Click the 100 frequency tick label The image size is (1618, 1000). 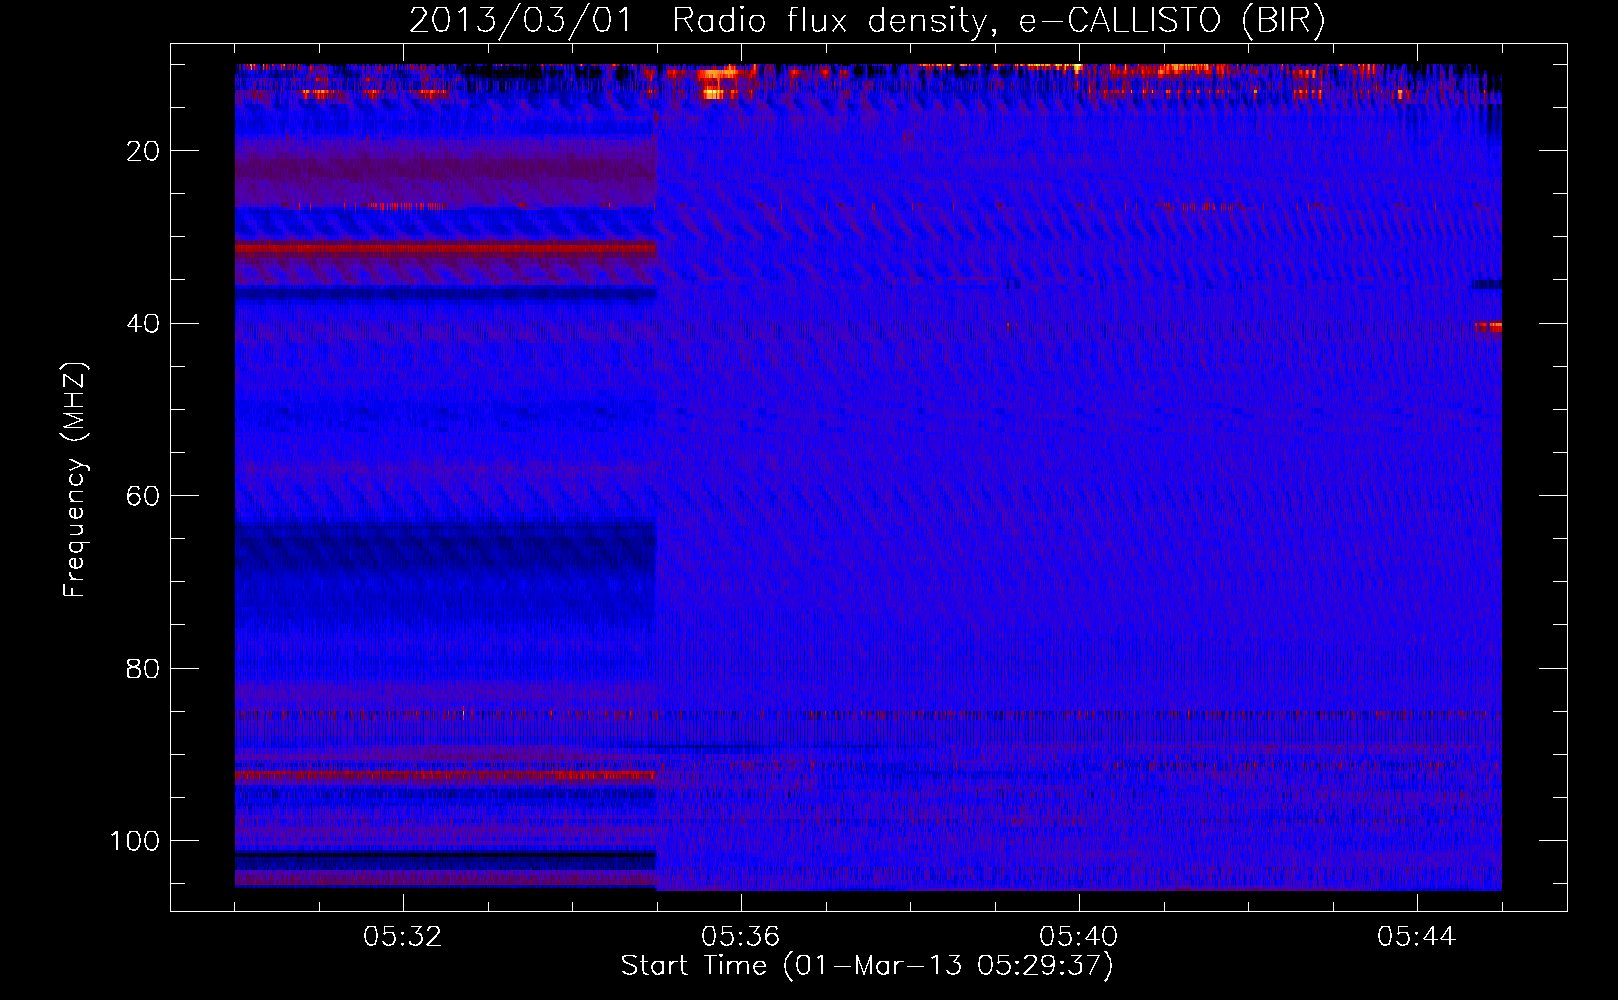(x=135, y=841)
